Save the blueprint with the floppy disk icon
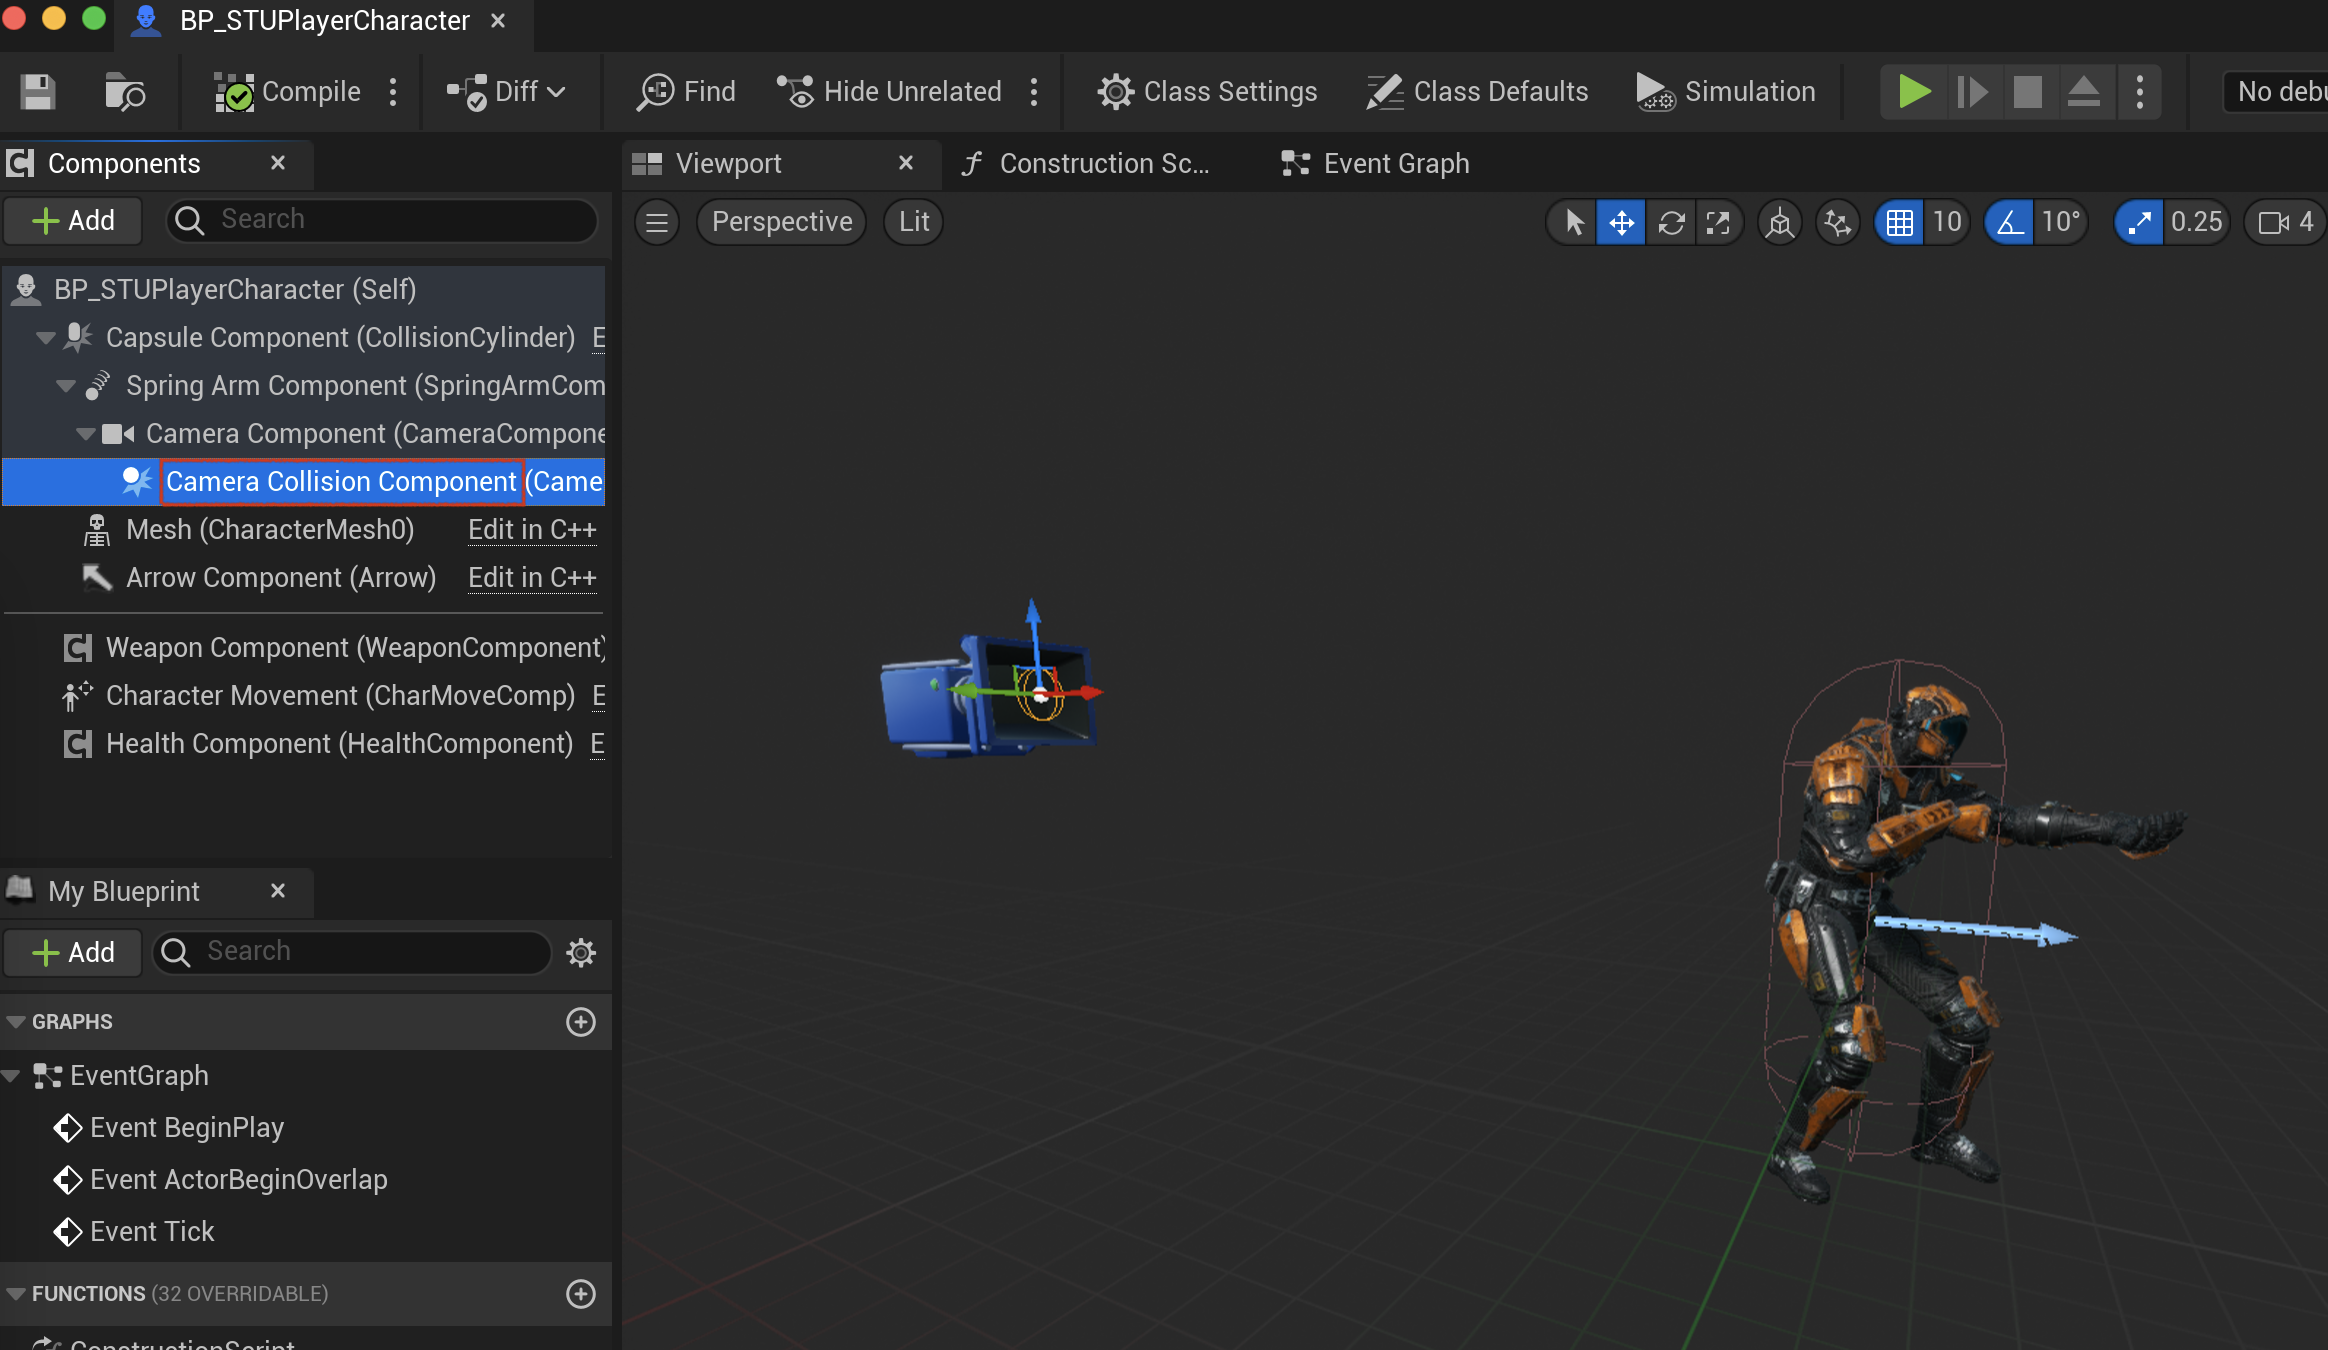The image size is (2328, 1350). (38, 92)
